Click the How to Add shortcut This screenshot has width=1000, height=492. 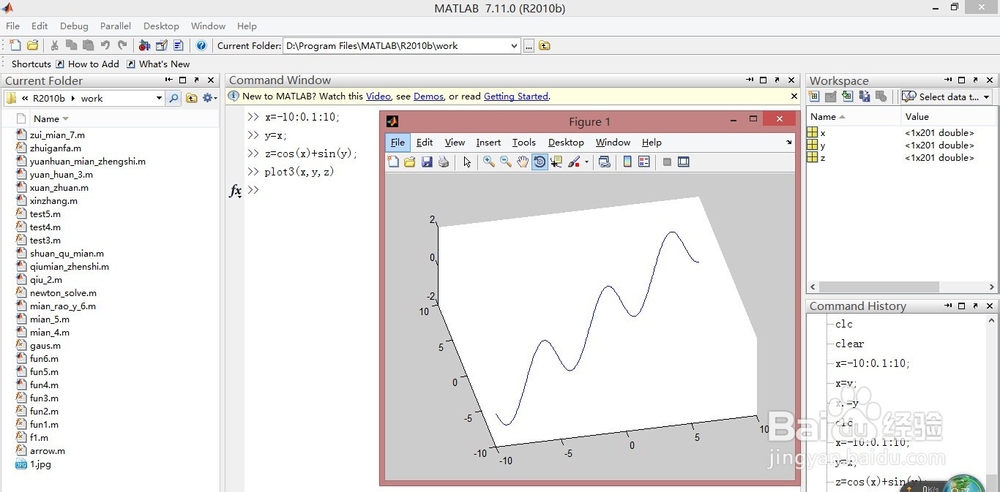pos(87,64)
